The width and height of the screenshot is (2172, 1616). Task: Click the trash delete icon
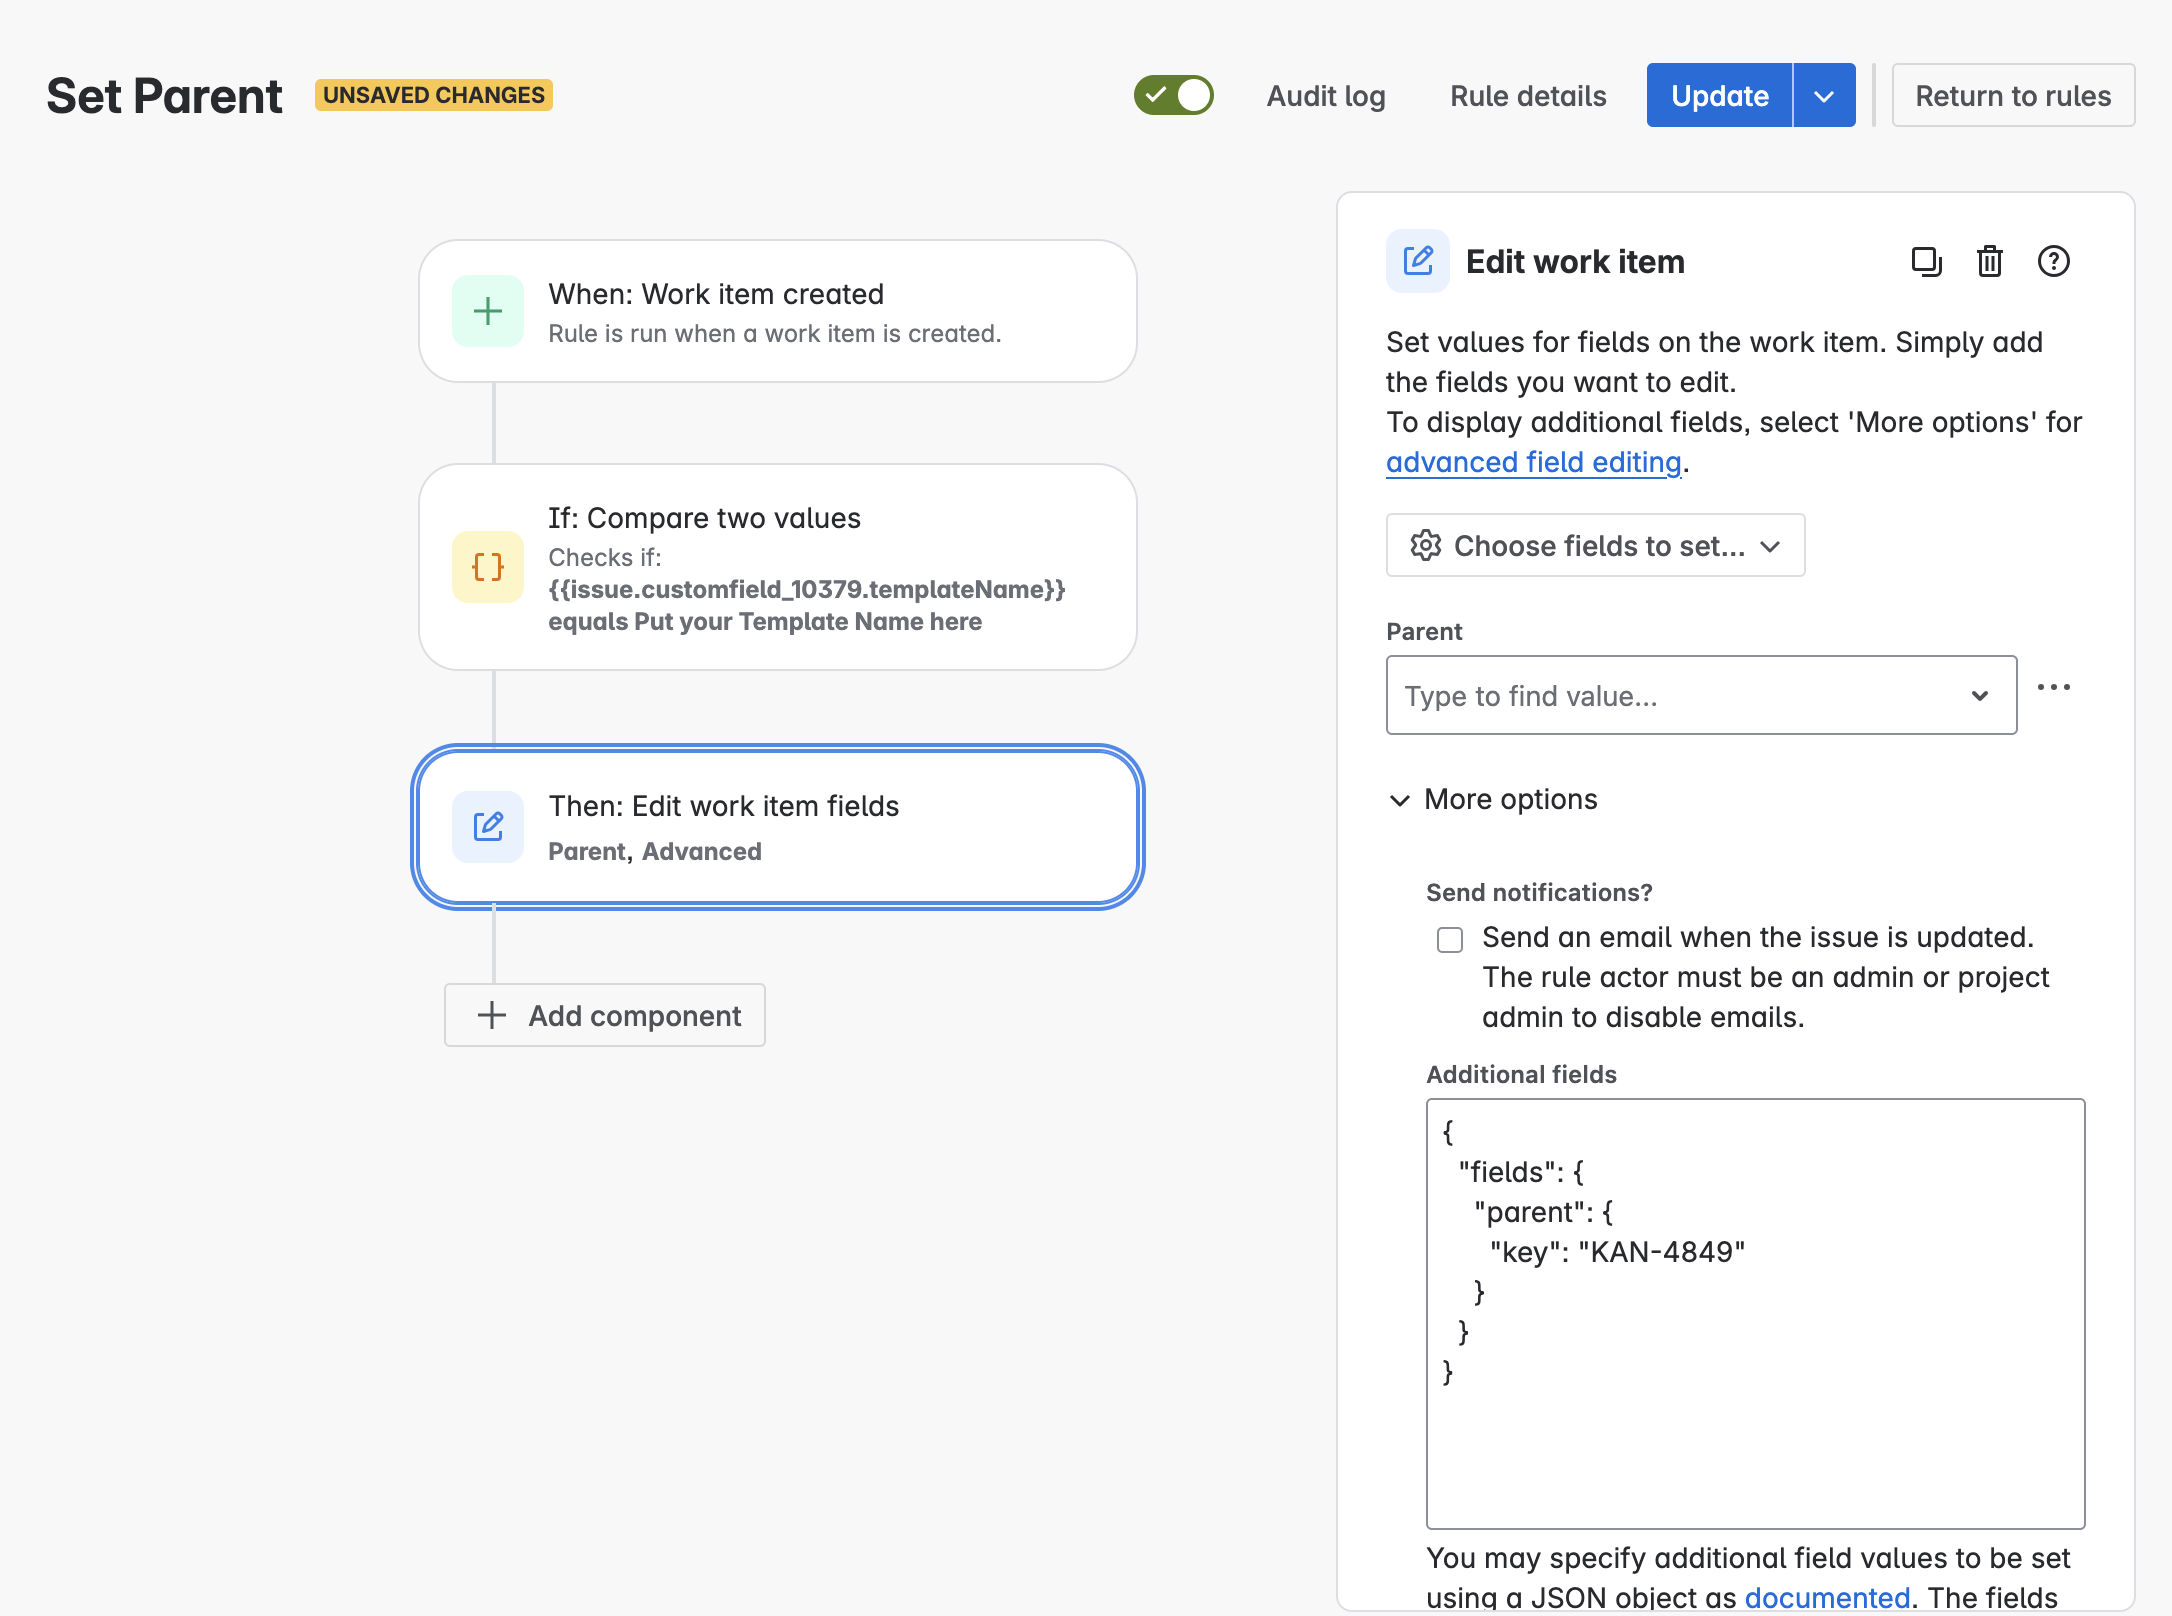1990,262
